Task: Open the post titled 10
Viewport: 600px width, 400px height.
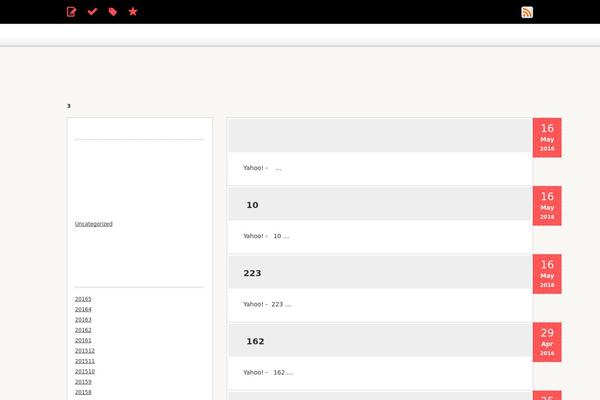Action: pos(252,205)
